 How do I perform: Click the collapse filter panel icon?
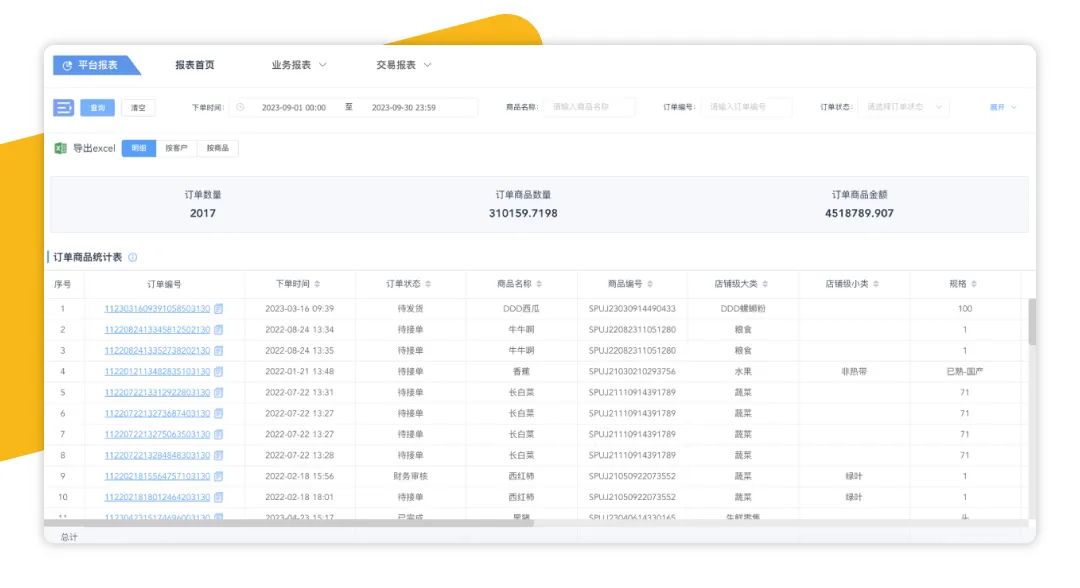coord(63,107)
